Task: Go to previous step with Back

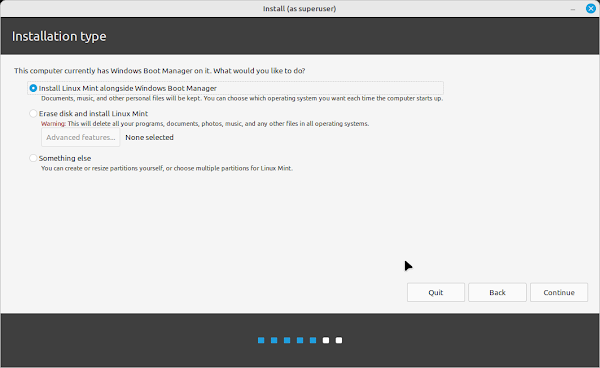Action: pos(497,292)
